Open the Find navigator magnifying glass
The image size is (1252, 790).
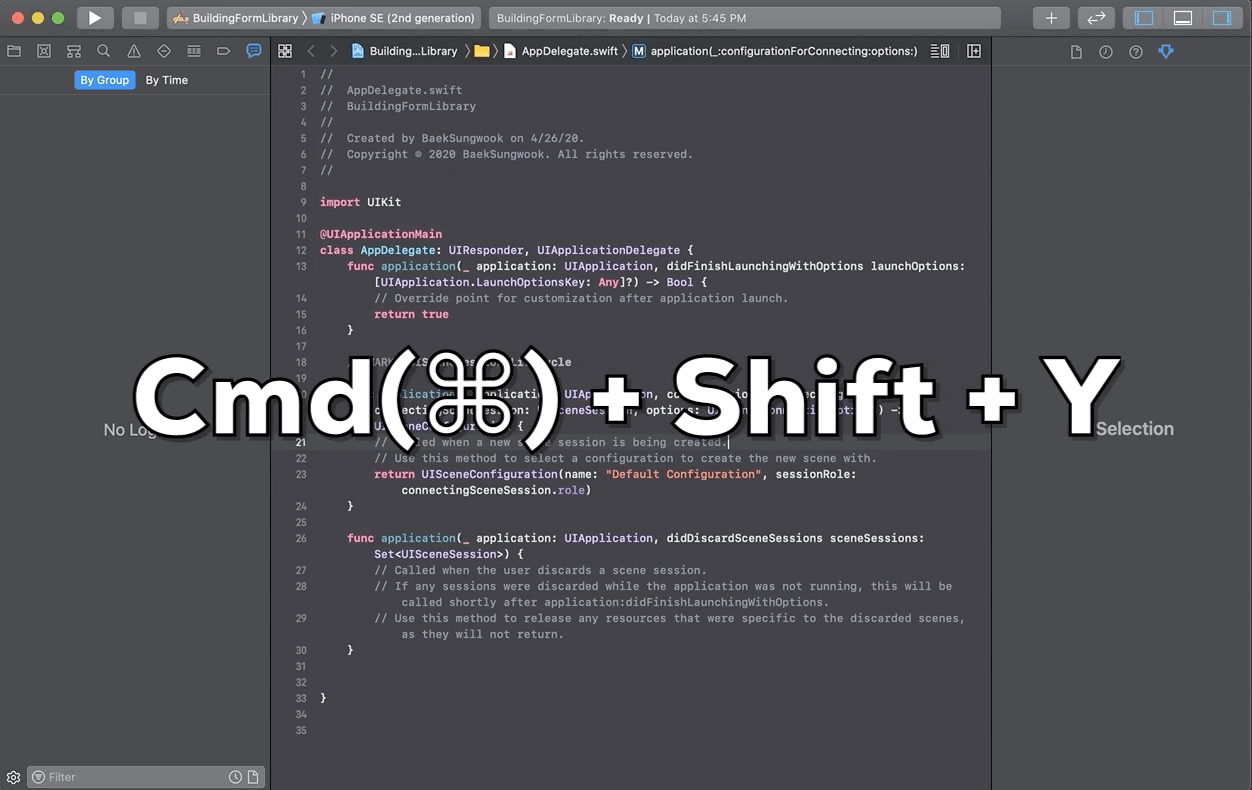click(104, 51)
